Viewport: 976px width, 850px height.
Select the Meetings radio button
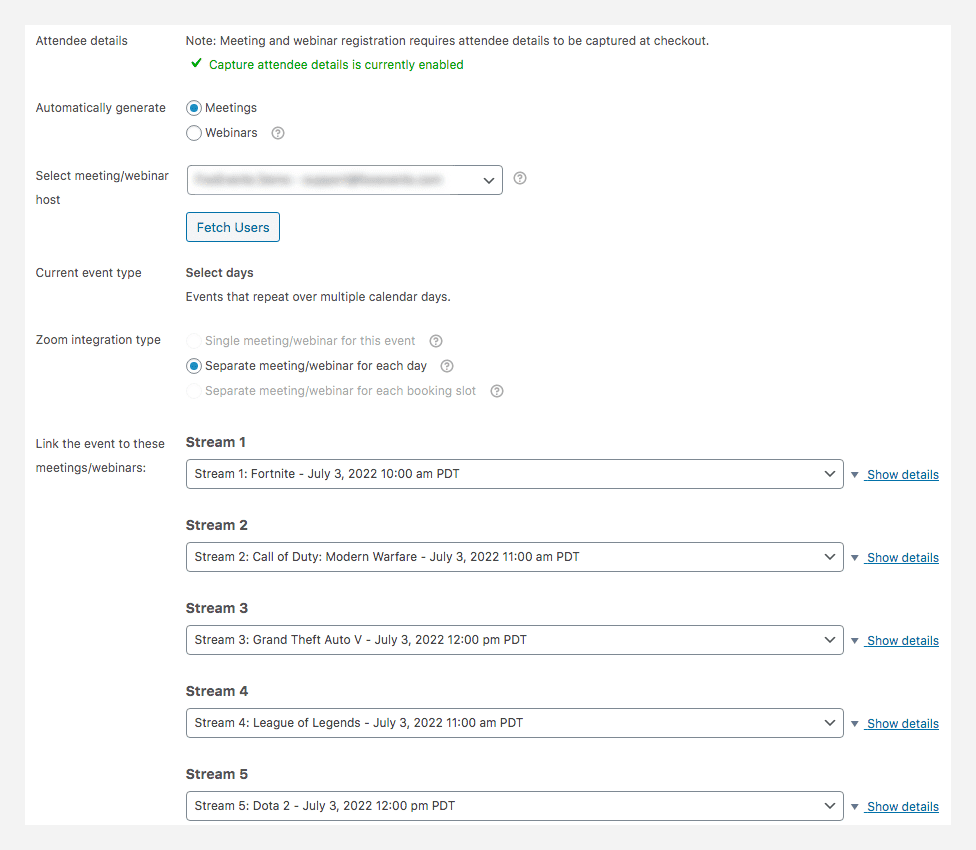tap(194, 108)
